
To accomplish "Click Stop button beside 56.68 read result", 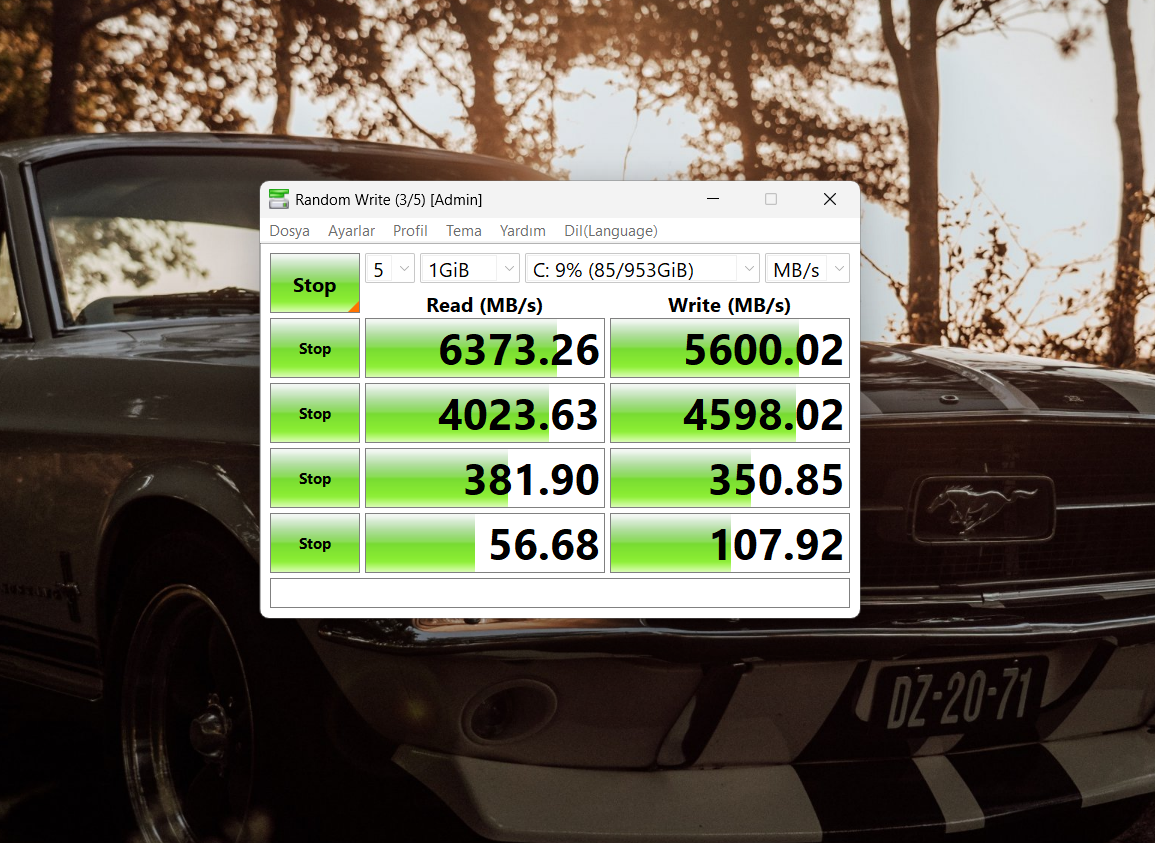I will pos(315,542).
